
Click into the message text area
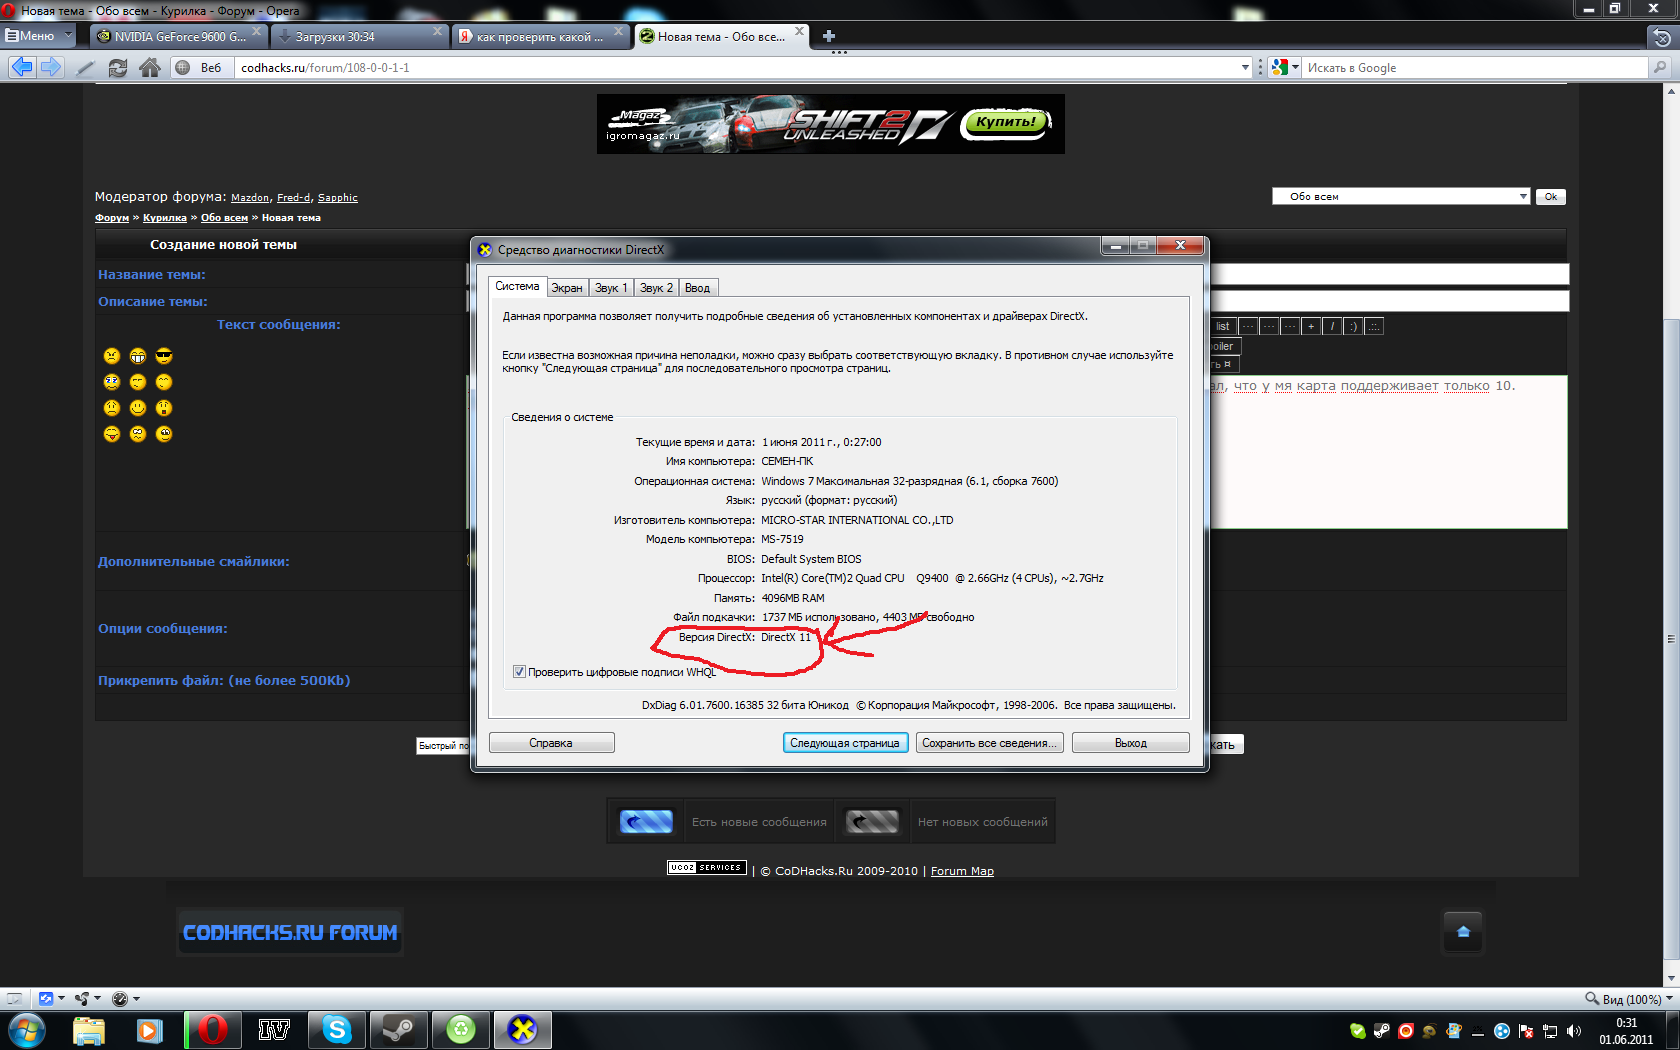click(x=1388, y=452)
